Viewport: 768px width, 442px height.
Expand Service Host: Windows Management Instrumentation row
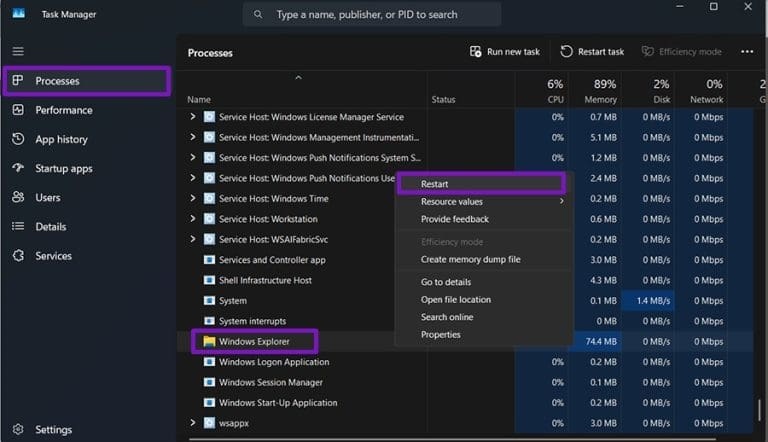click(192, 137)
